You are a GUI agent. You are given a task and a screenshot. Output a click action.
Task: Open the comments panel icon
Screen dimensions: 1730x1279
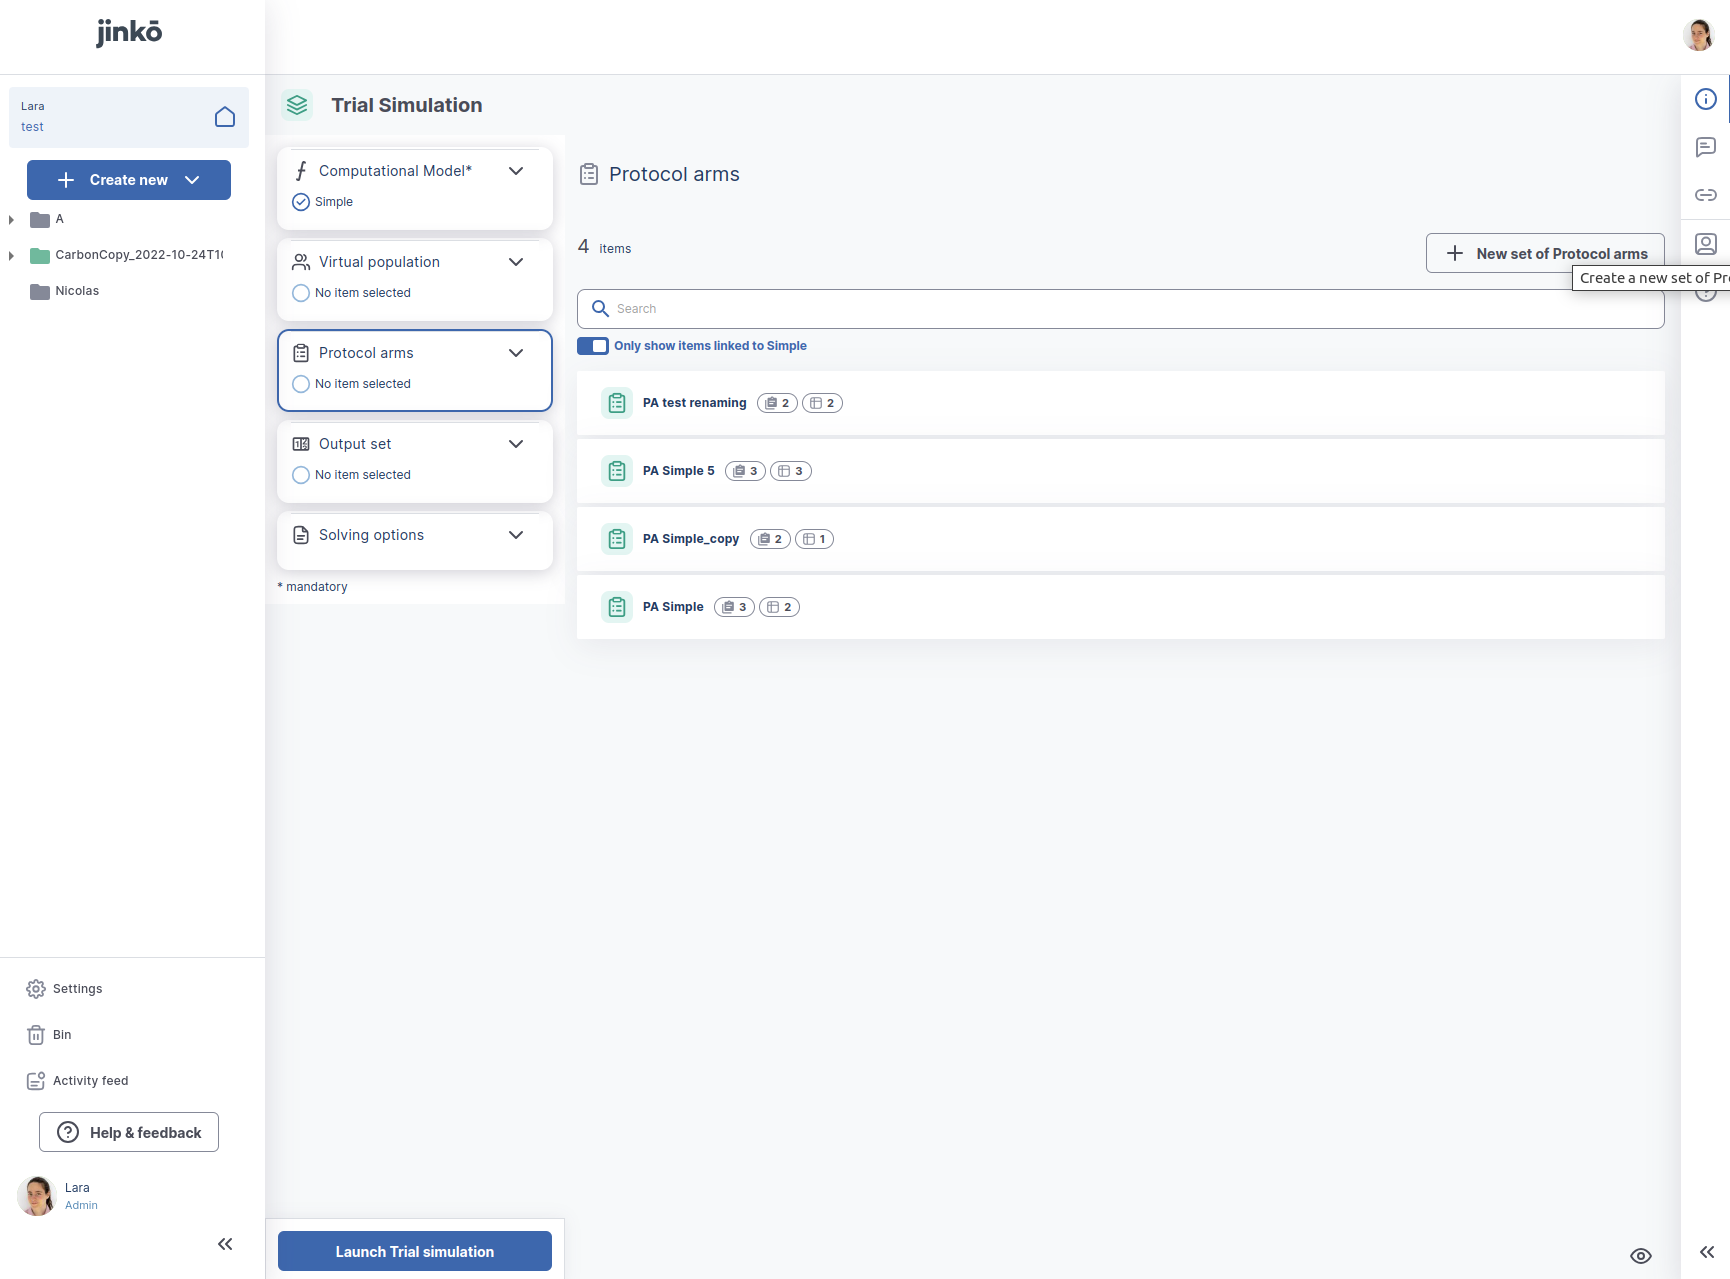(1706, 147)
